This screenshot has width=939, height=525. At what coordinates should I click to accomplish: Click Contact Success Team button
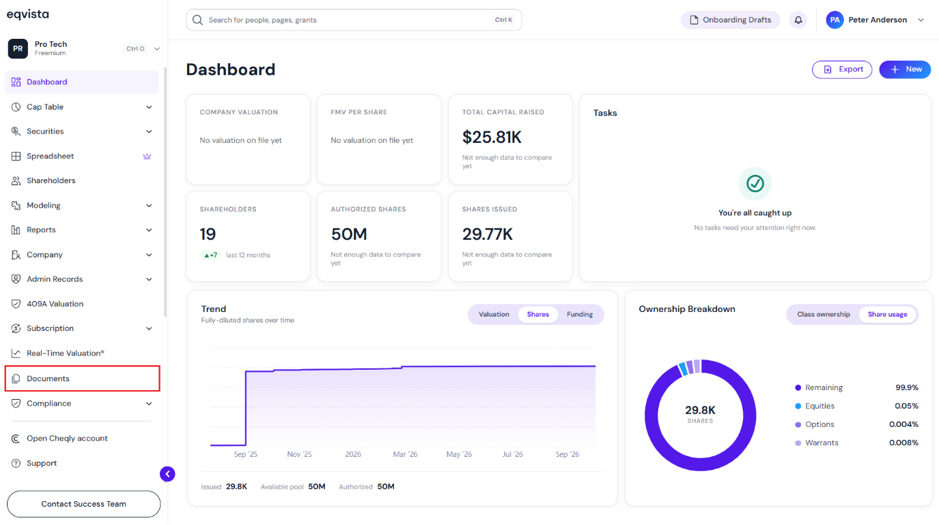pos(84,504)
